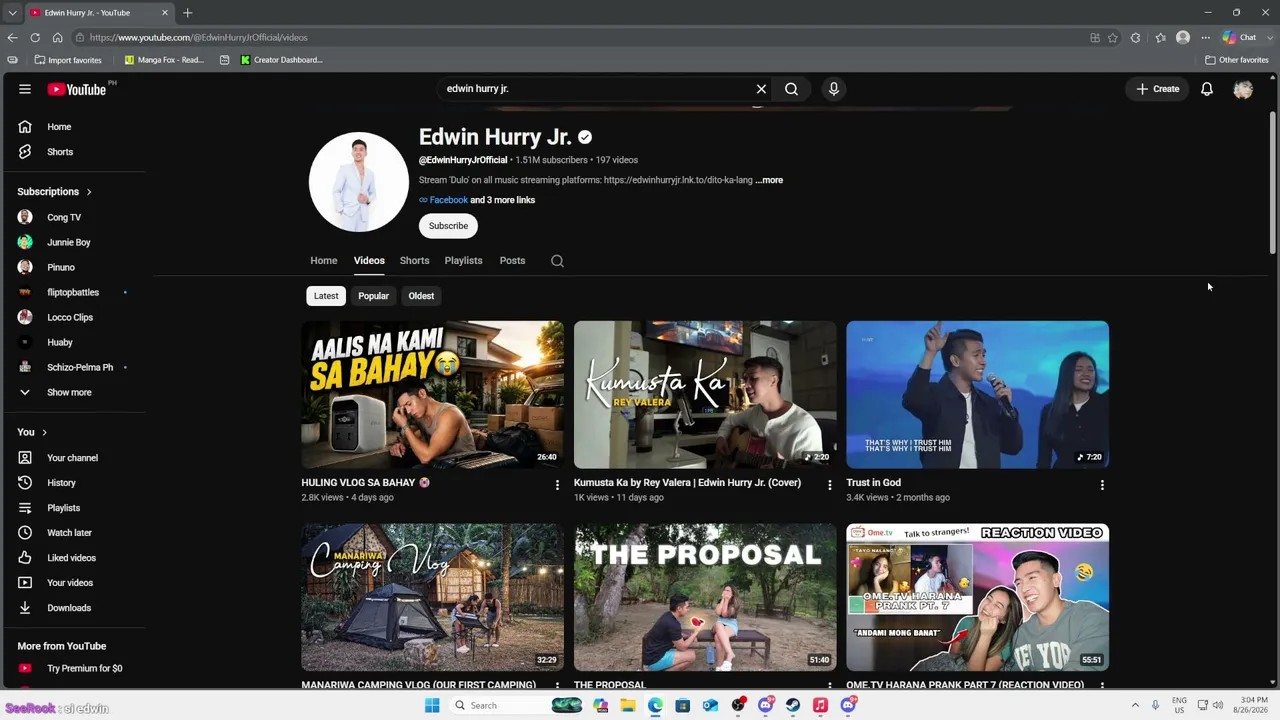Open the account avatar menu
The image size is (1280, 720).
[x=1243, y=89]
